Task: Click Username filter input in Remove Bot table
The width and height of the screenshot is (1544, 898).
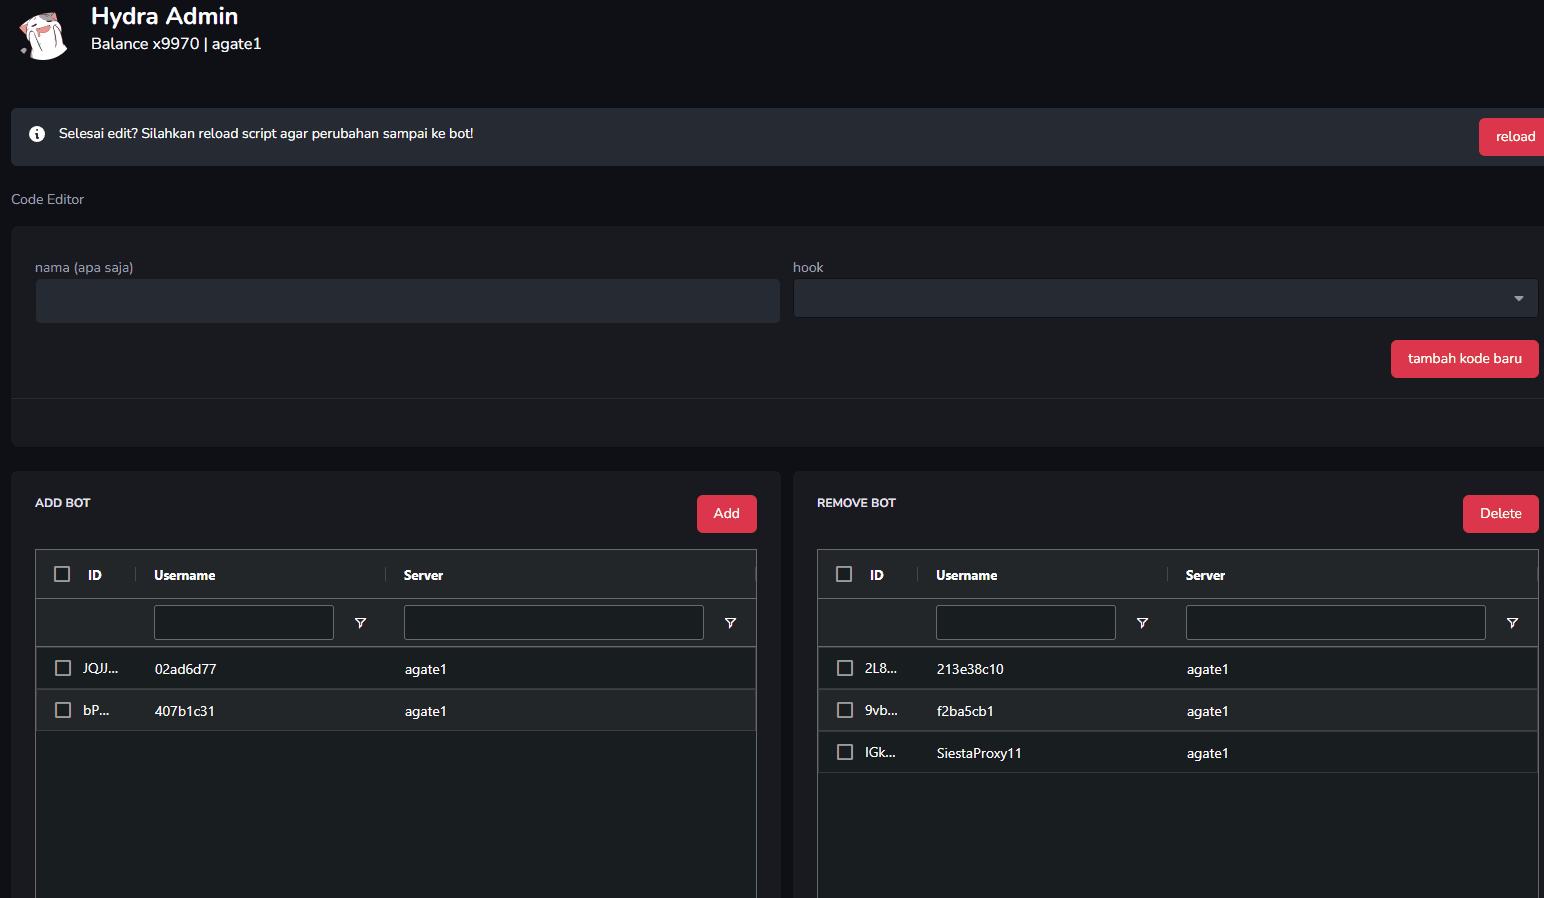Action: (x=1025, y=622)
